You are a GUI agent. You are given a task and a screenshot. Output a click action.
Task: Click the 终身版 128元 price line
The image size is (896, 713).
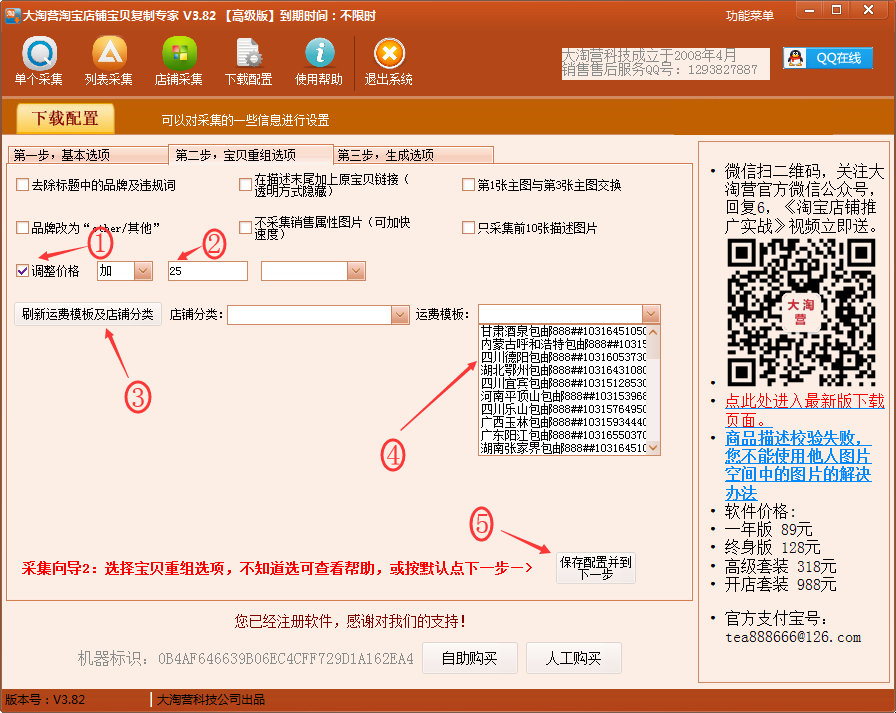(x=772, y=547)
